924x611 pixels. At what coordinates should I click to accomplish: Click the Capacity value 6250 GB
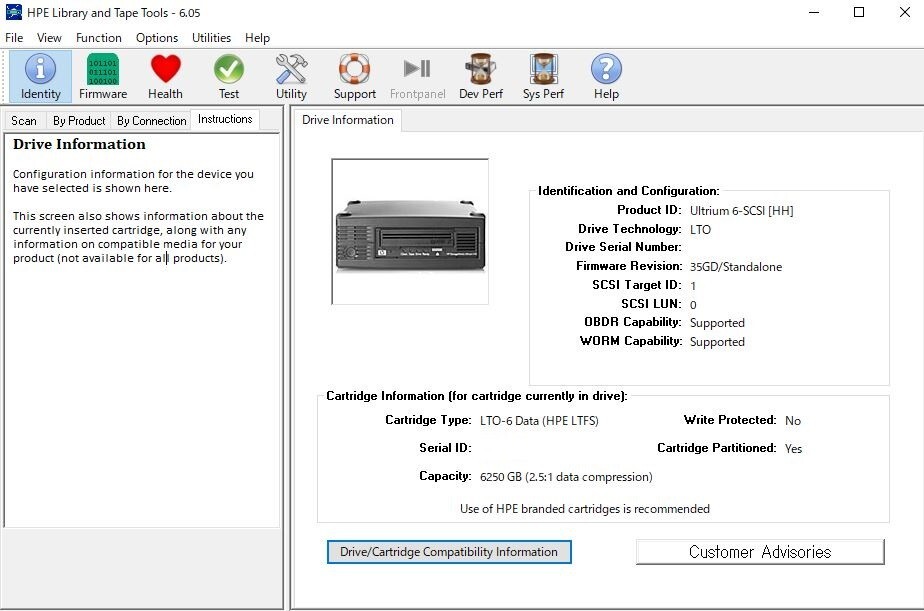tap(566, 477)
